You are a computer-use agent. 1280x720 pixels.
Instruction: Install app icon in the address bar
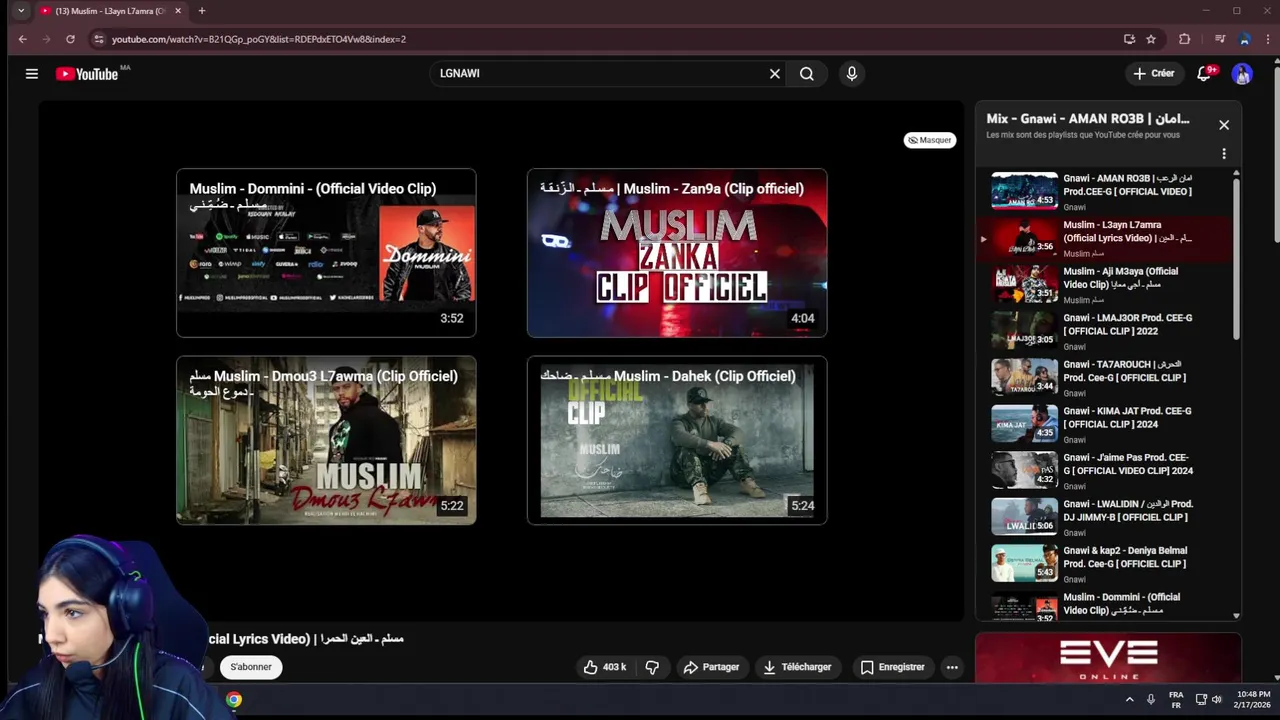point(1129,39)
